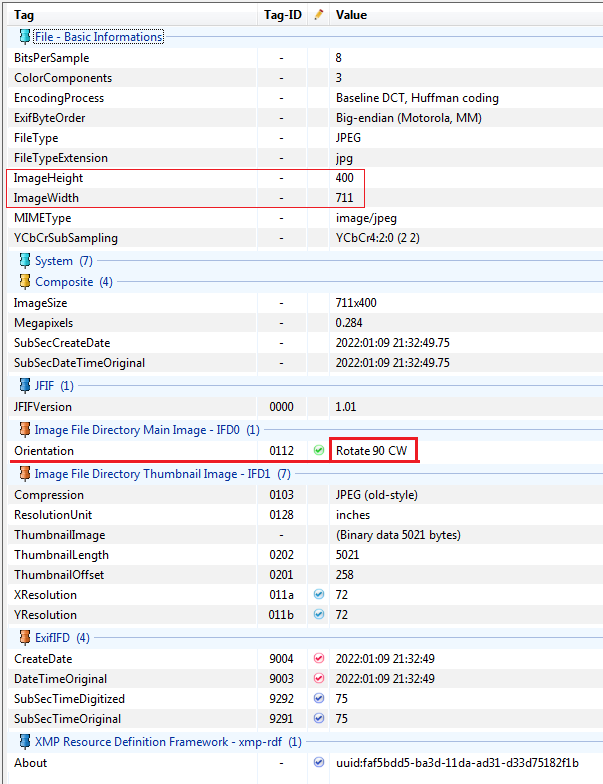Sort by the Tag-ID column header
Screen dimensions: 603x784
coord(282,15)
